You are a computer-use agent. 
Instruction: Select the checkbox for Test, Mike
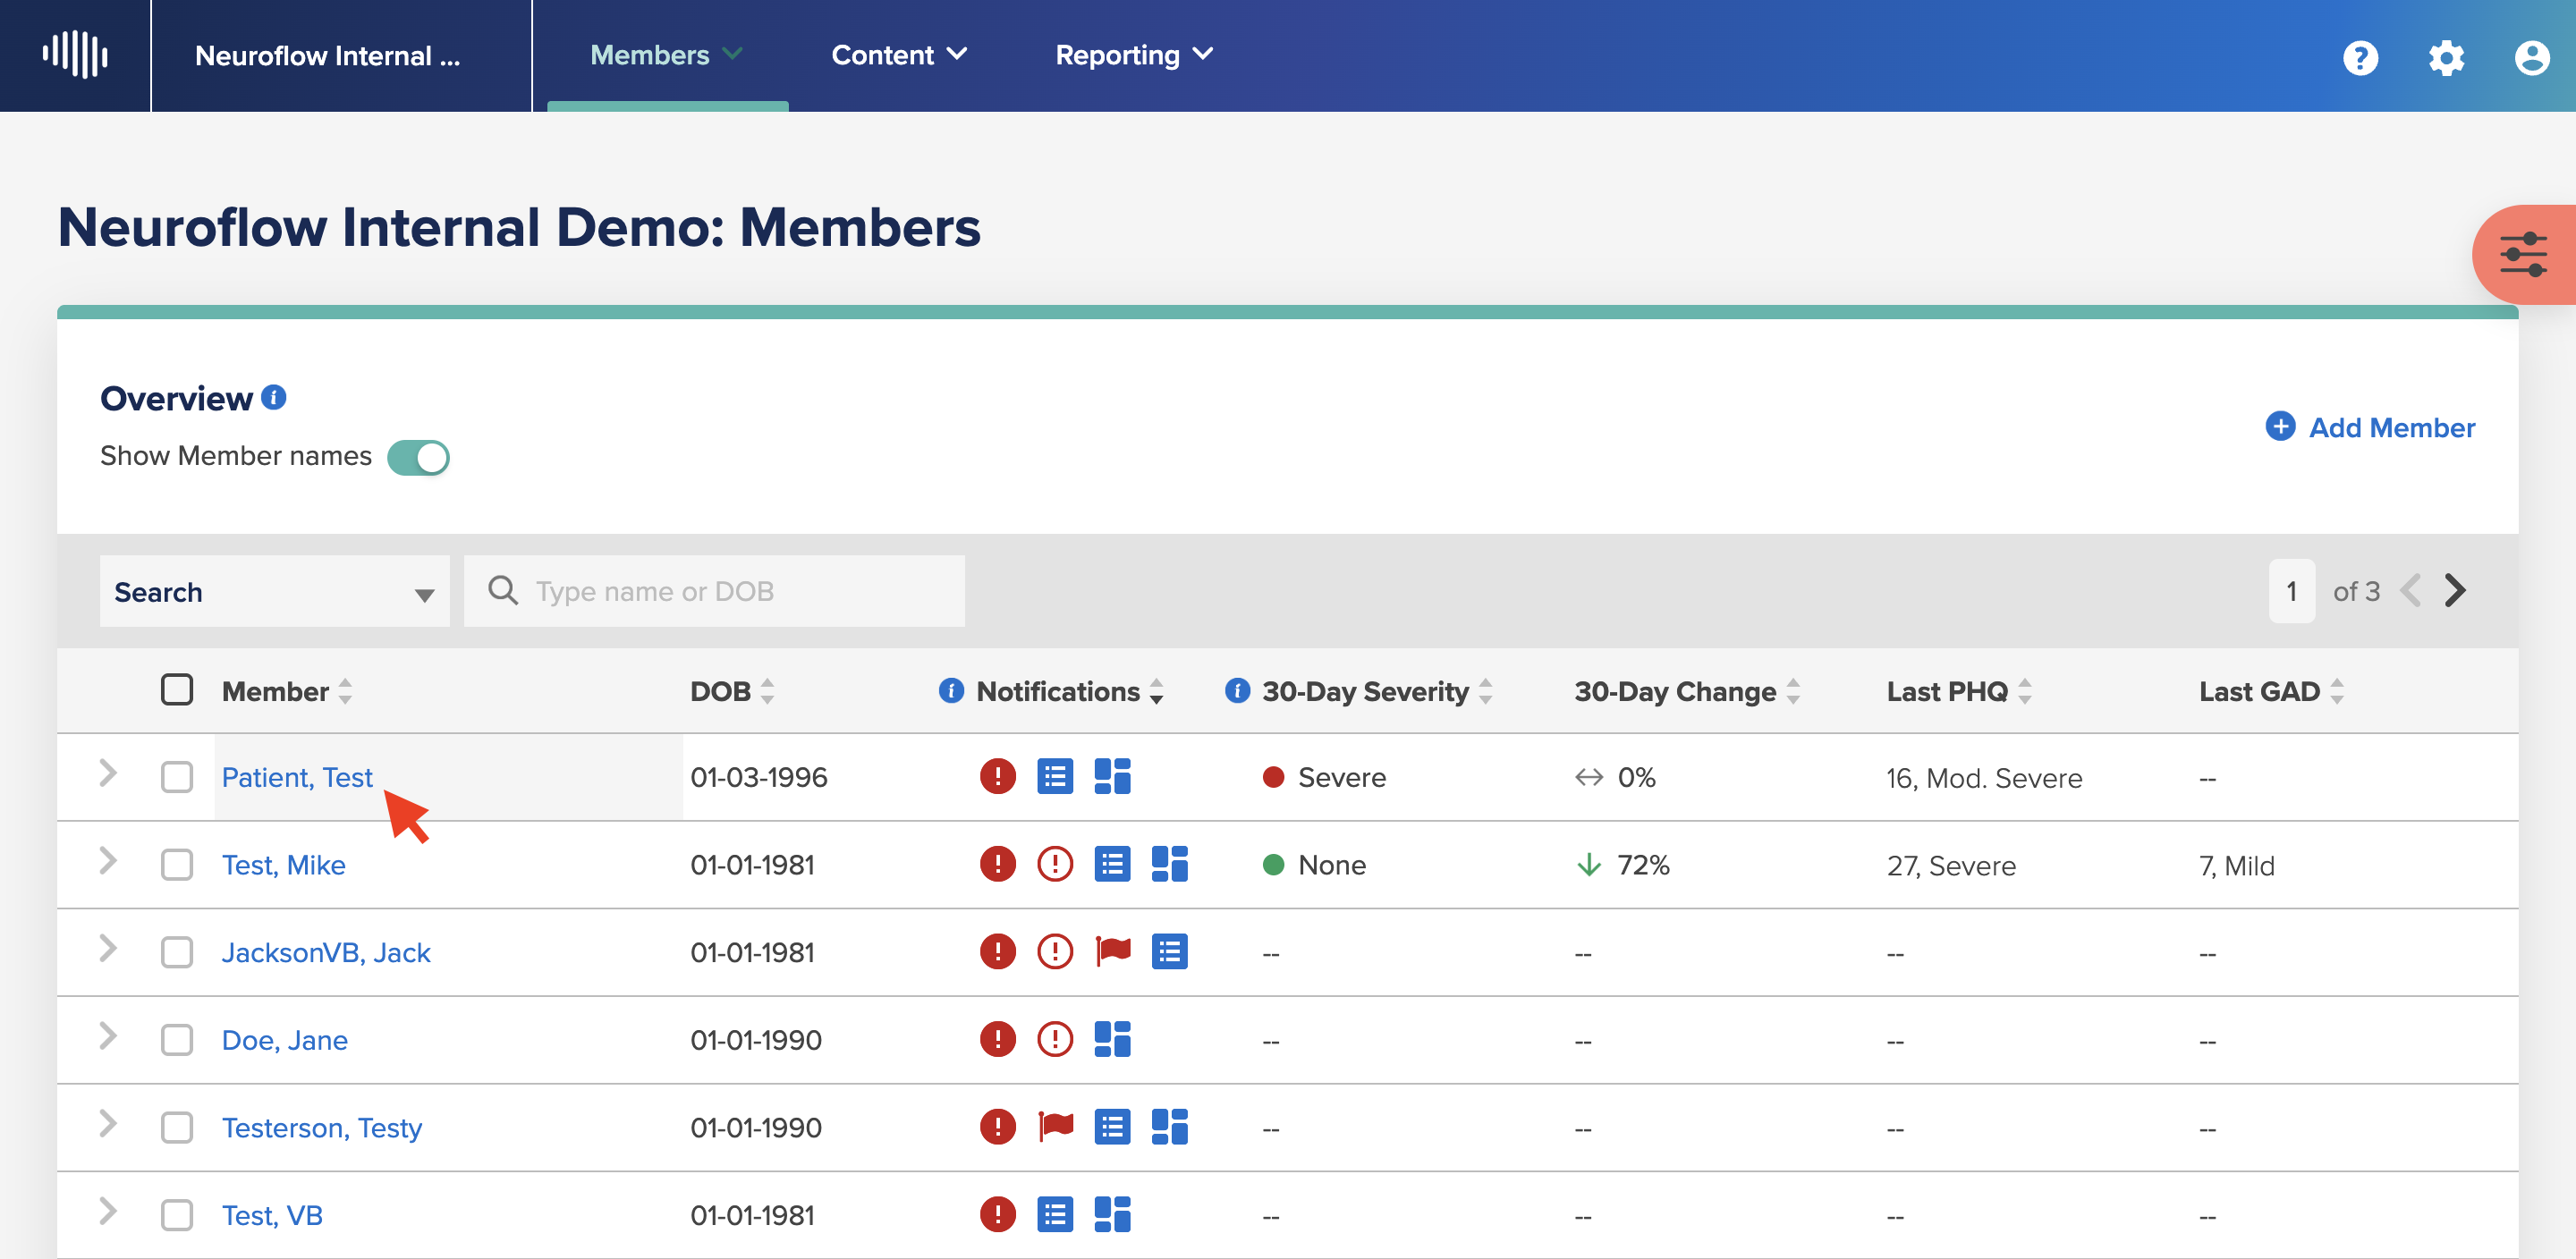(177, 864)
